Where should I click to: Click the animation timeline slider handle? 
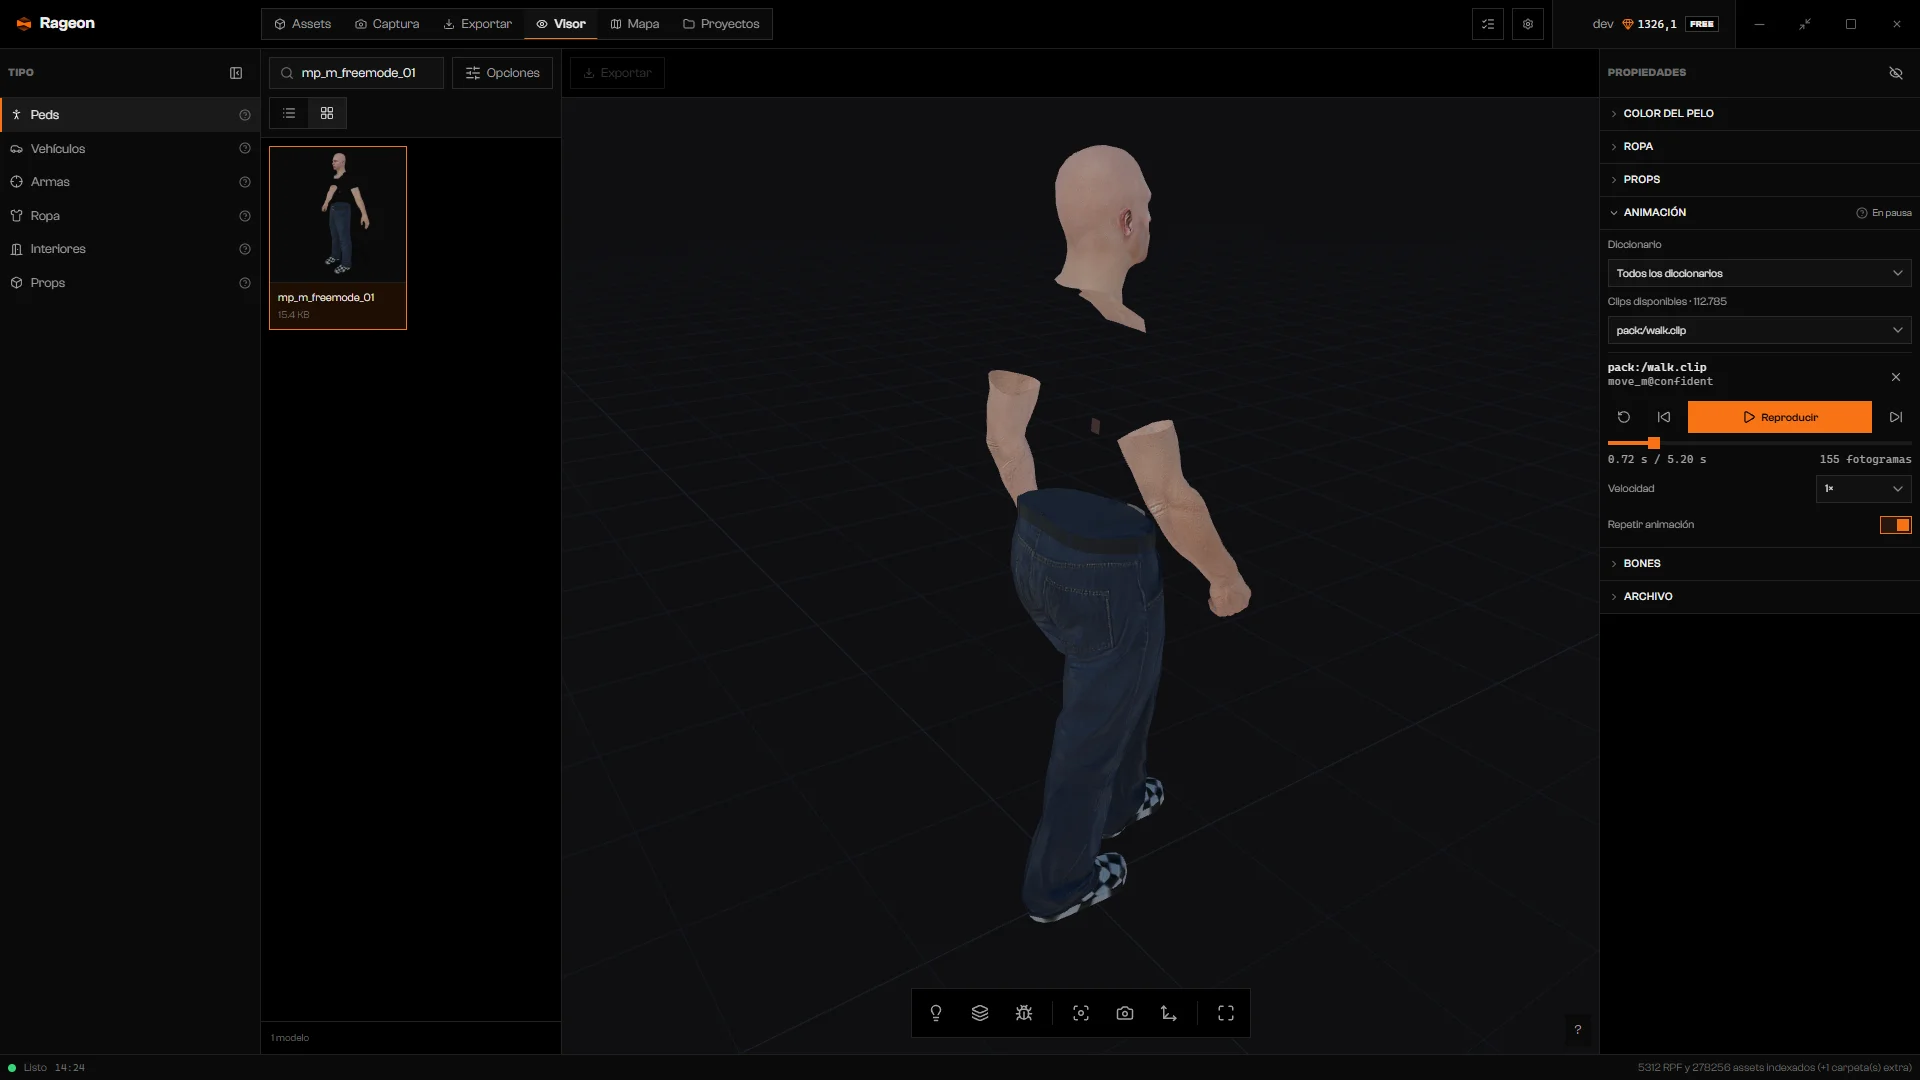[x=1654, y=443]
